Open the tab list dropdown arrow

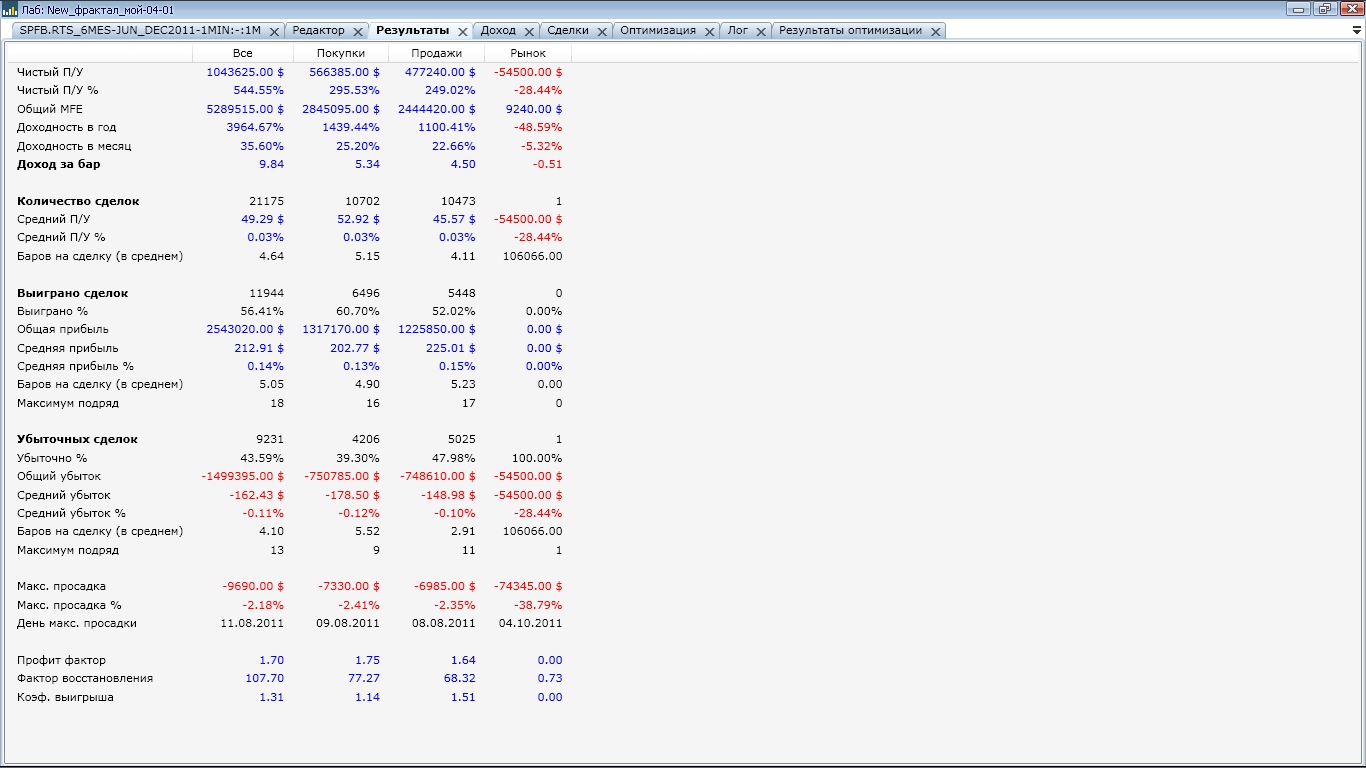(1356, 31)
